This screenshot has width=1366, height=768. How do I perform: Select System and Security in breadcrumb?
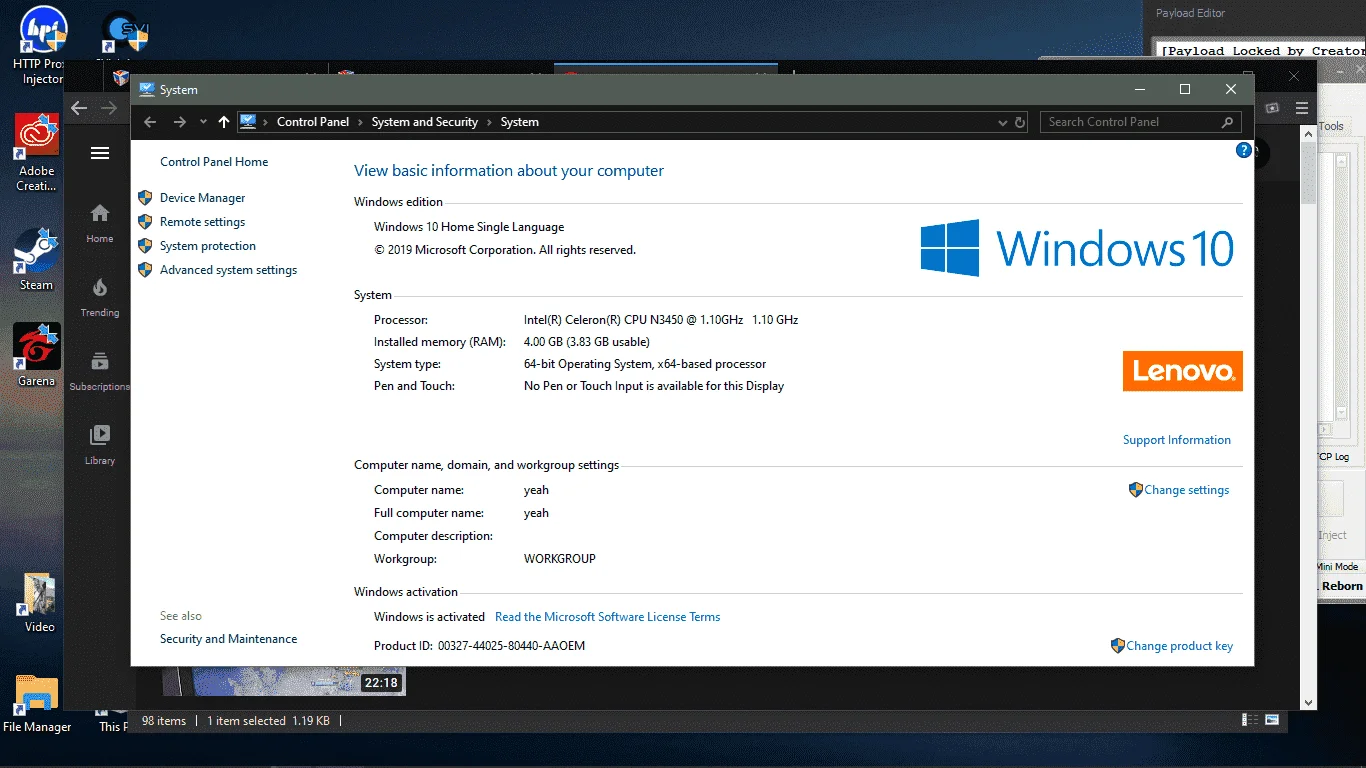[x=425, y=122]
